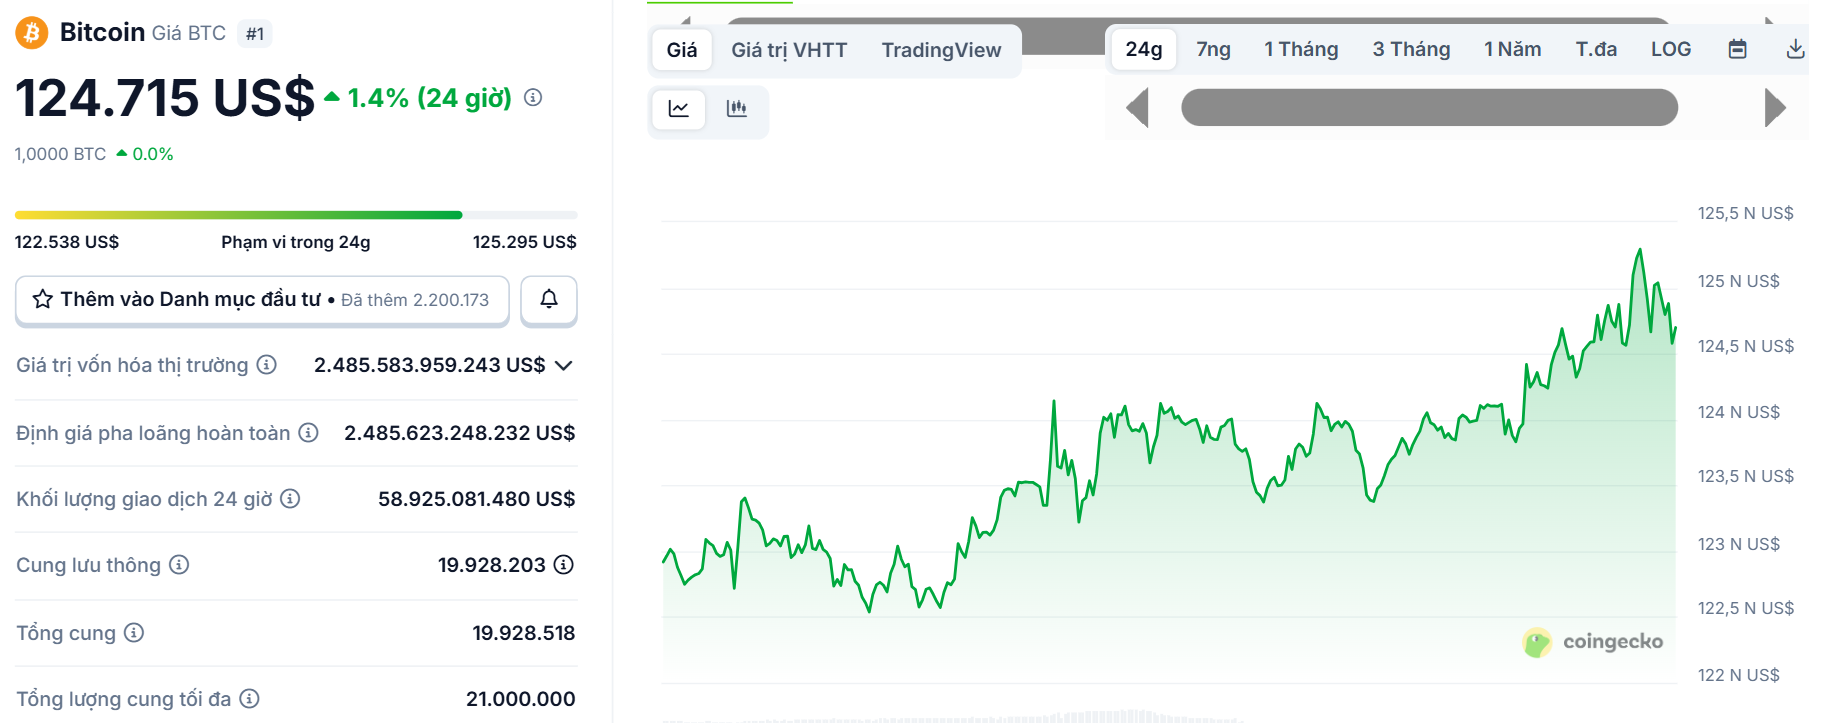The height and width of the screenshot is (723, 1833).
Task: Open the calendar date picker icon
Action: pyautogui.click(x=1738, y=49)
